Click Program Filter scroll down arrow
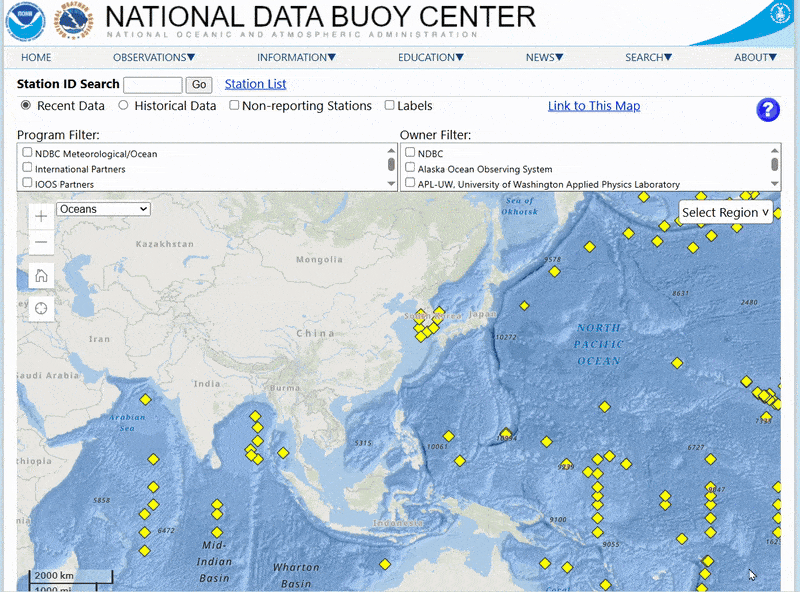The height and width of the screenshot is (592, 800). coord(391,184)
